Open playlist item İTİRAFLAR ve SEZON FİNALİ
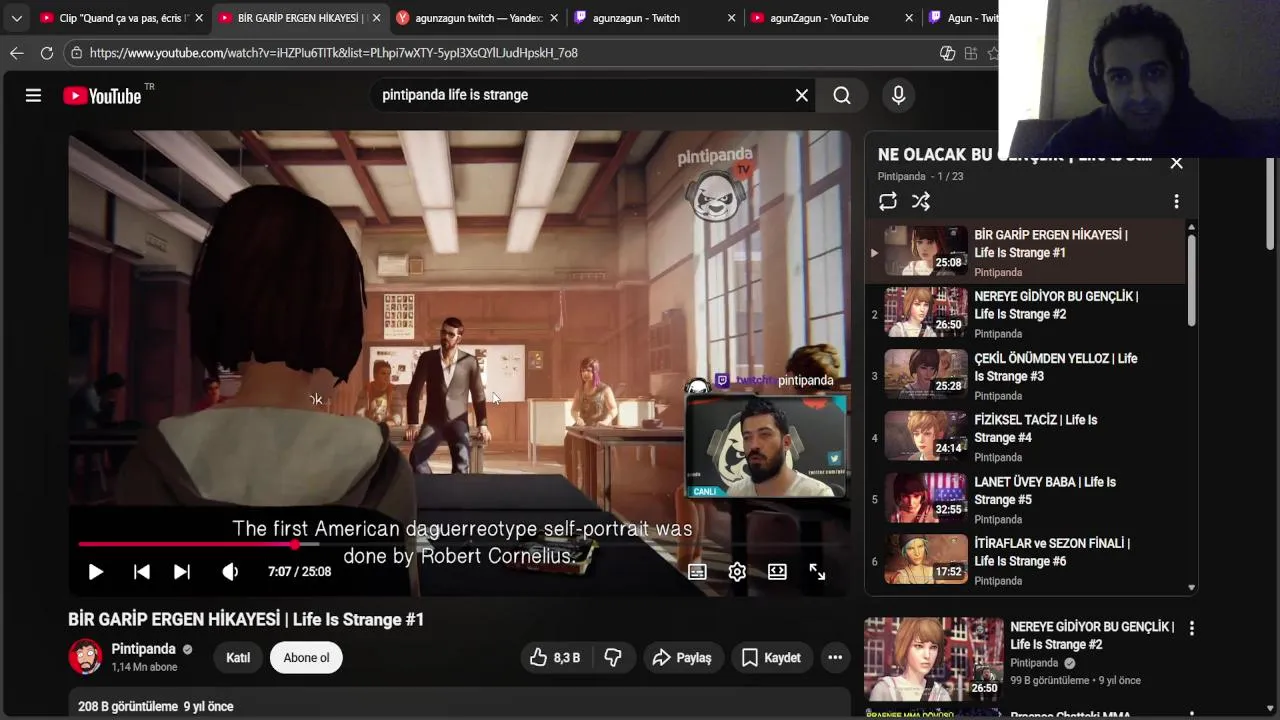 click(1026, 561)
